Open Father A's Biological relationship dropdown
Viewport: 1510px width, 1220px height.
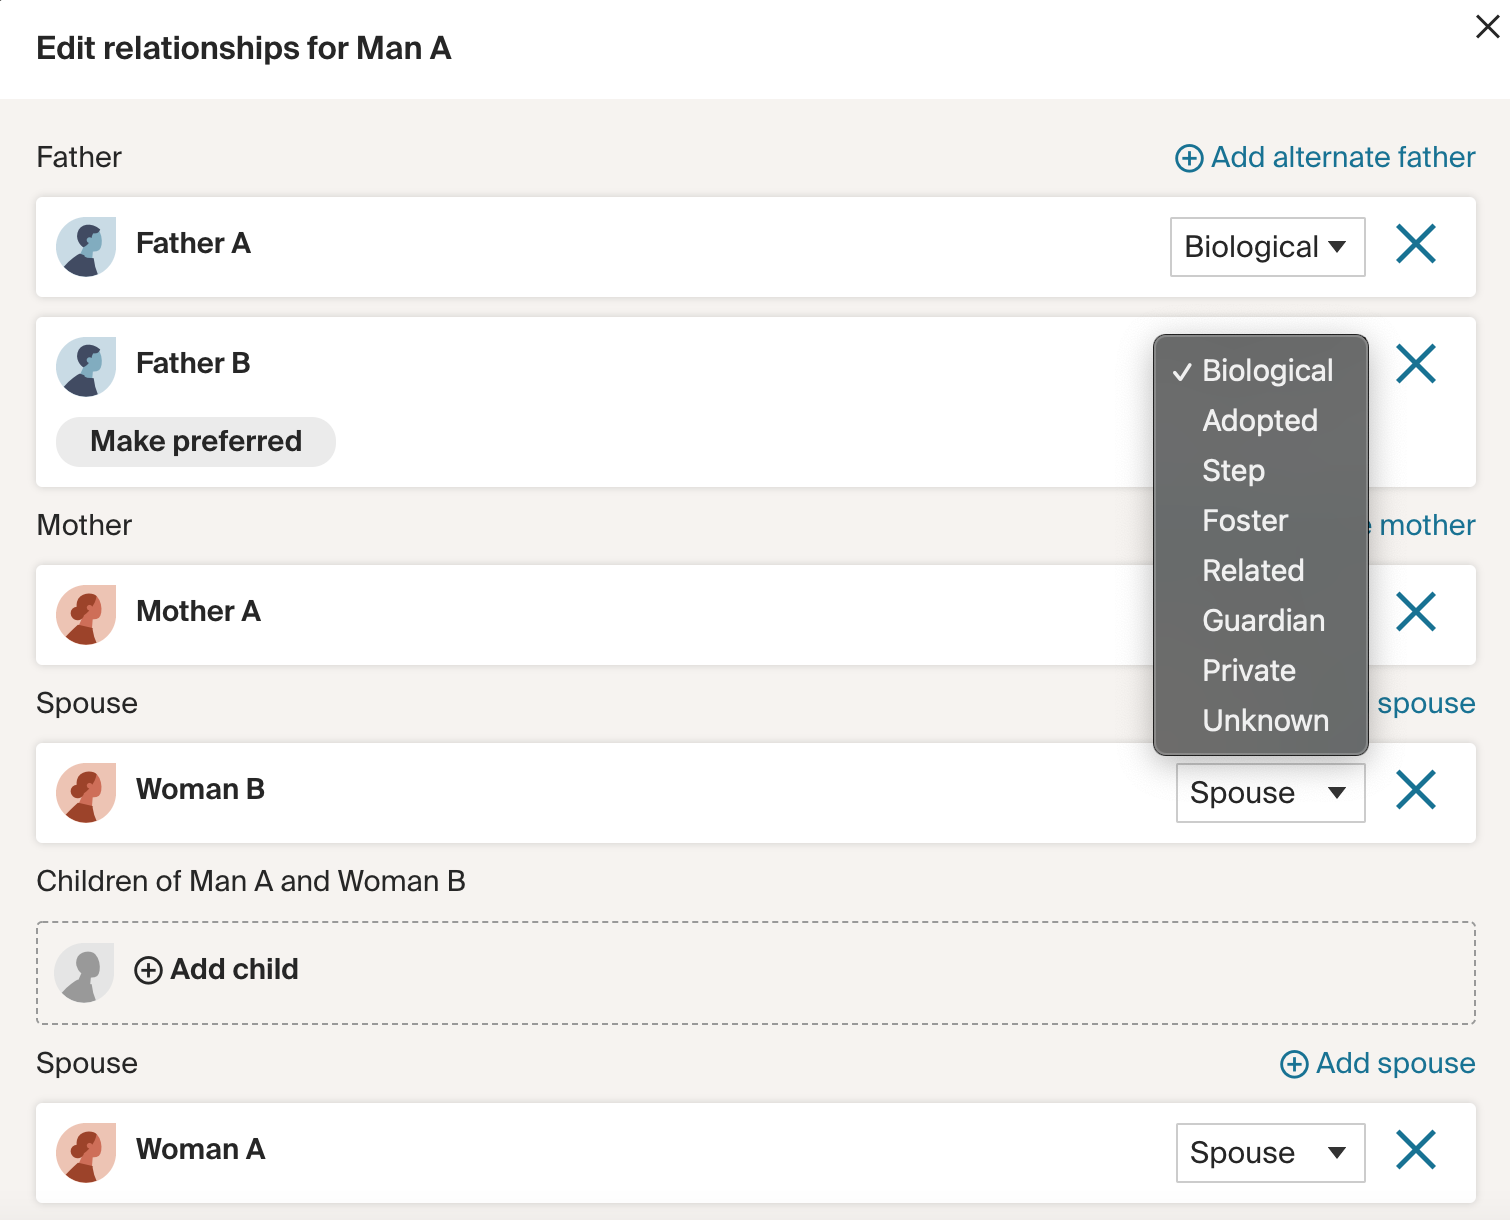tap(1266, 247)
